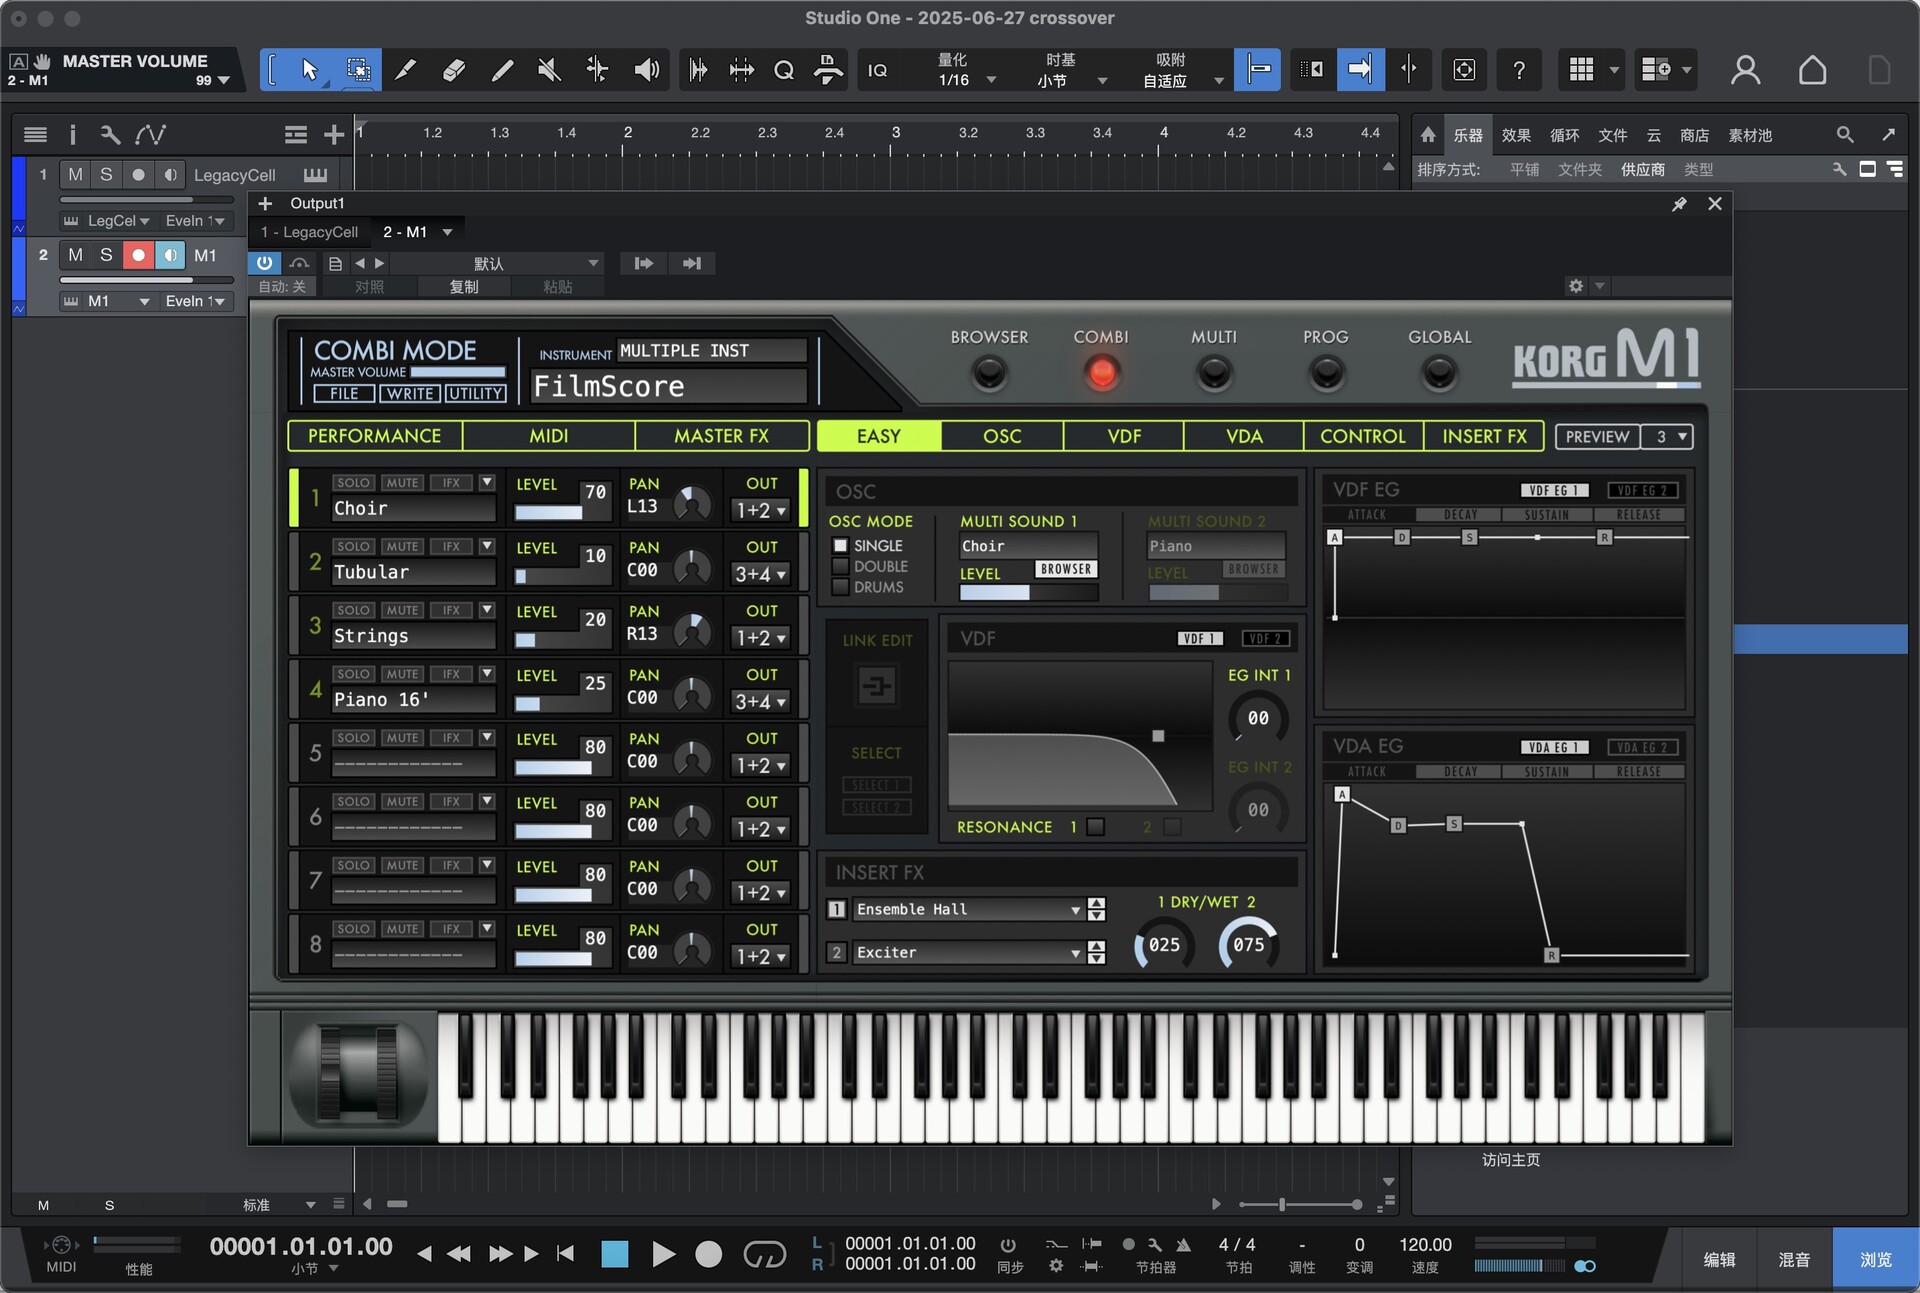Choose the Split tool
1920x1293 pixels.
[405, 69]
